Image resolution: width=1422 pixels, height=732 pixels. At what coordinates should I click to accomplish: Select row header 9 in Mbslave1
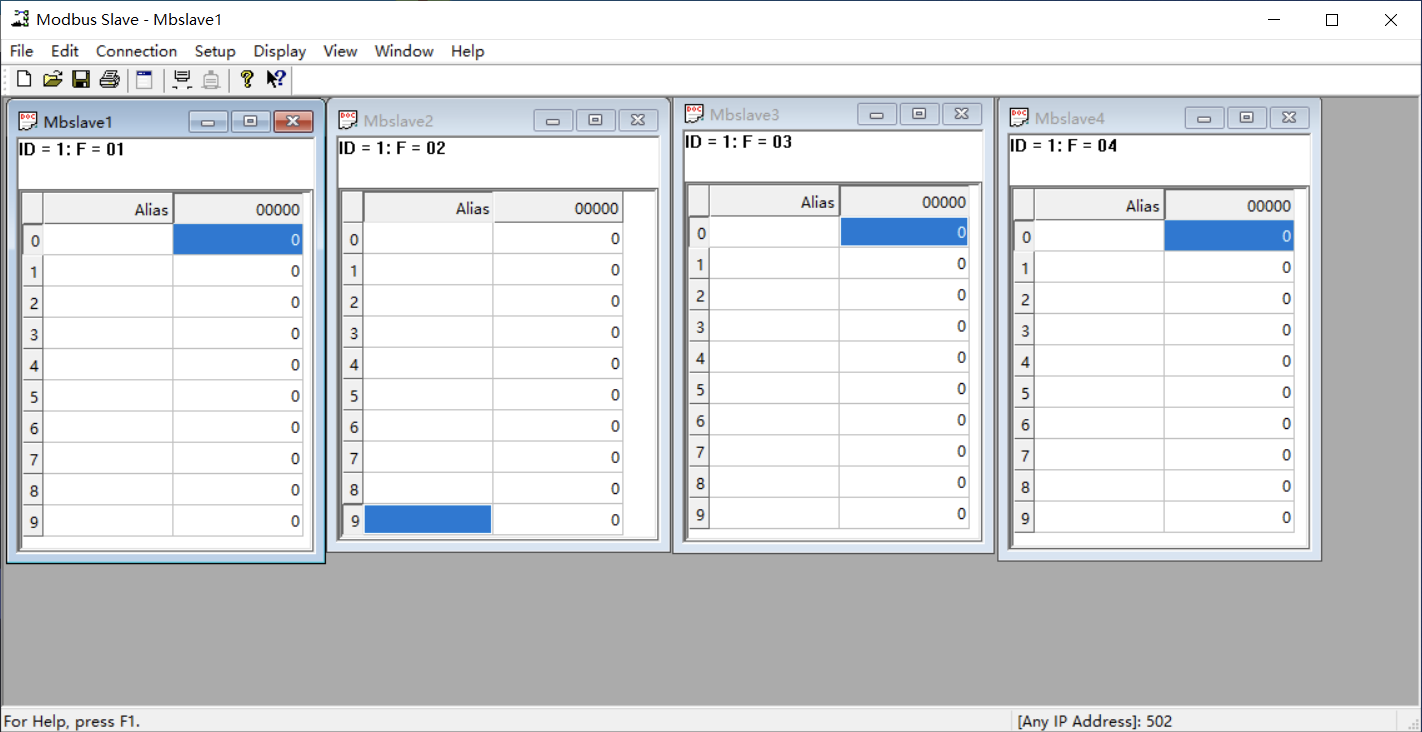(33, 521)
